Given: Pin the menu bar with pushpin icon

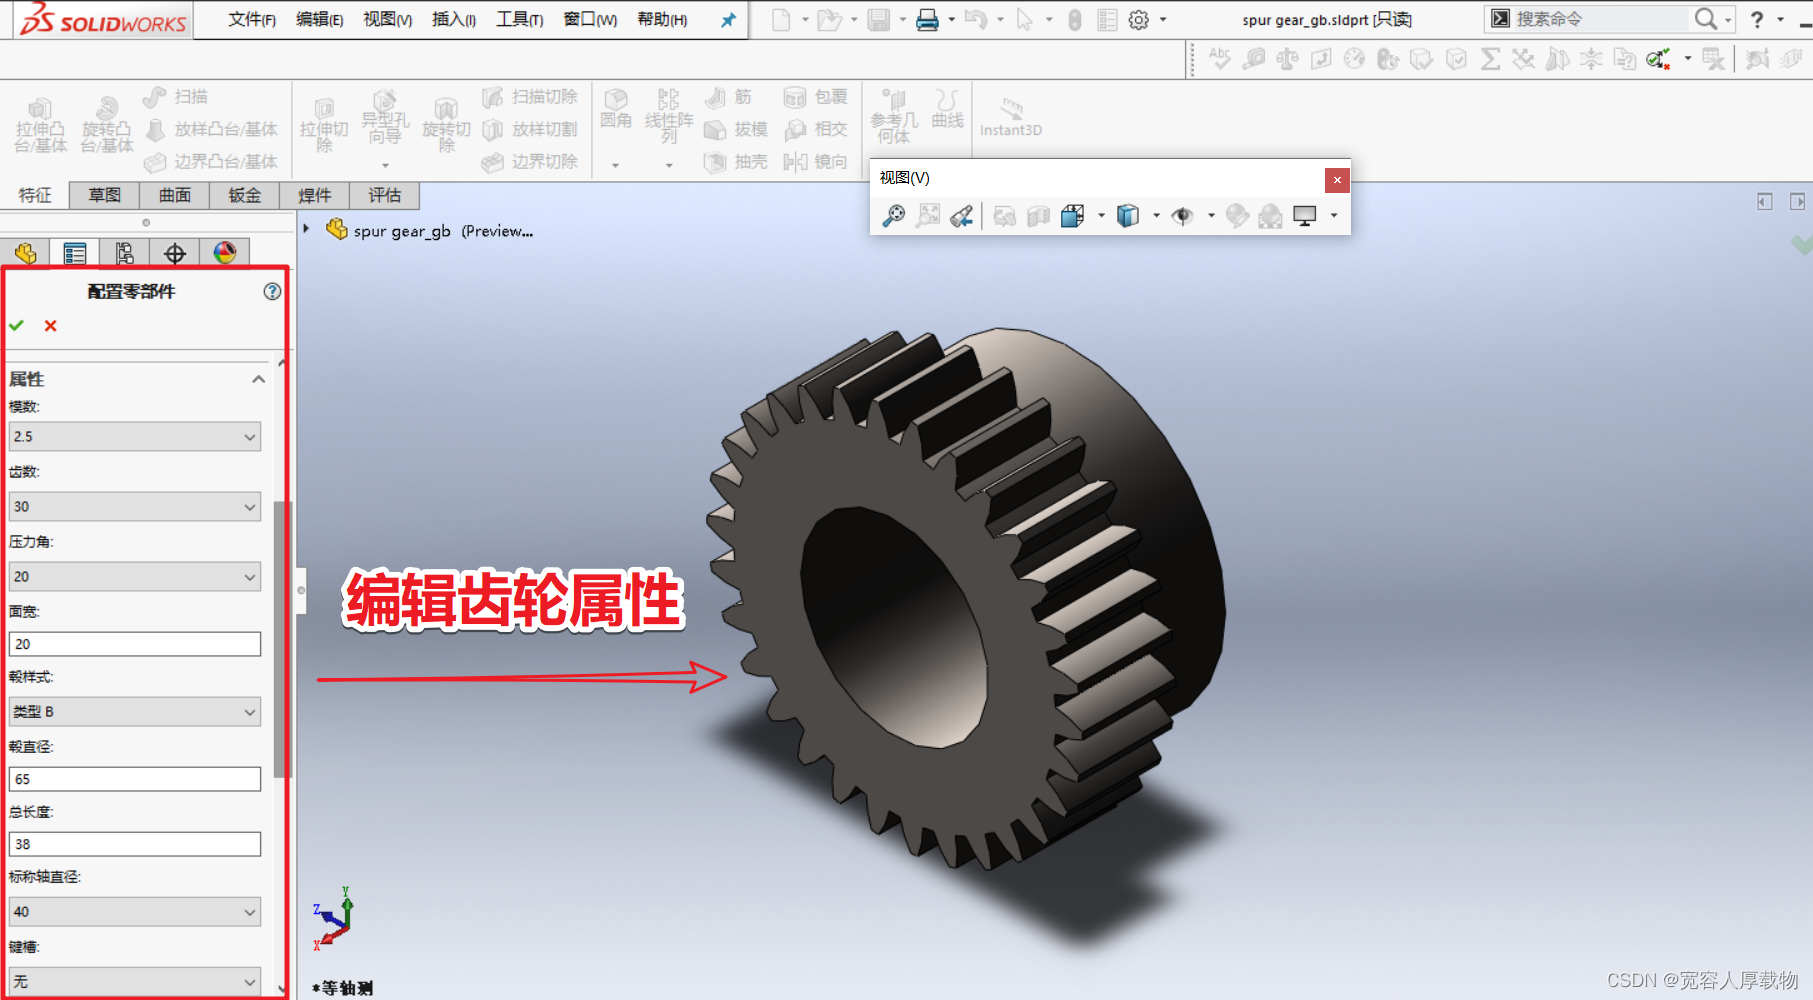Looking at the screenshot, I should pos(728,20).
